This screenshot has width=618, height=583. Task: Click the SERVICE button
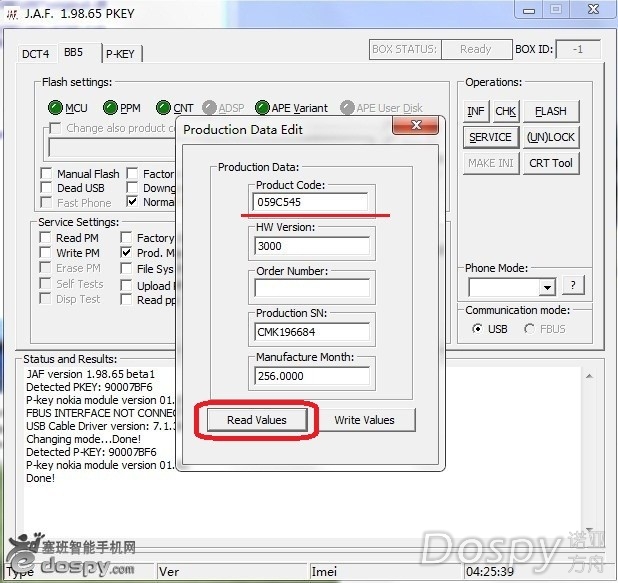pyautogui.click(x=490, y=137)
